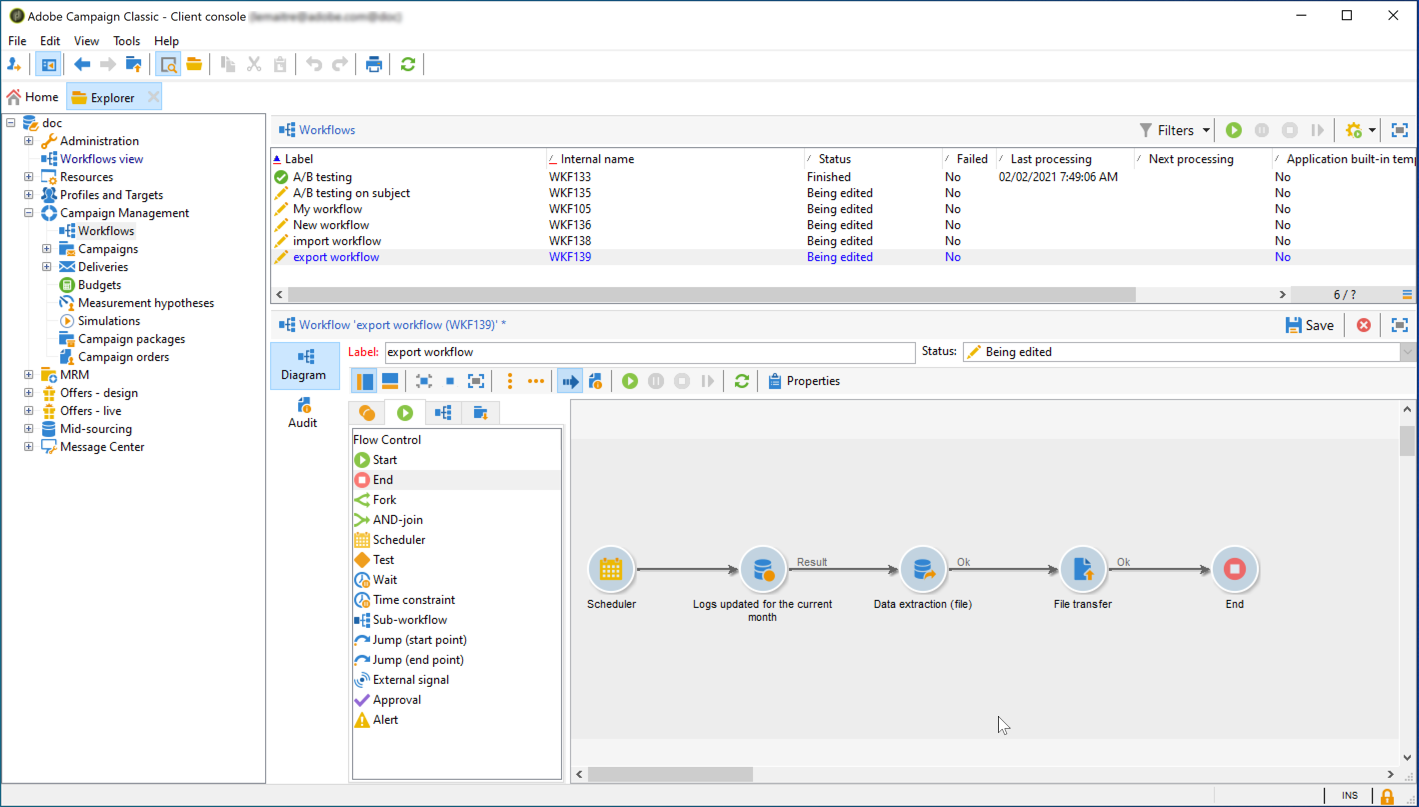Switch to the Home tab
The image size is (1419, 807).
(x=33, y=97)
